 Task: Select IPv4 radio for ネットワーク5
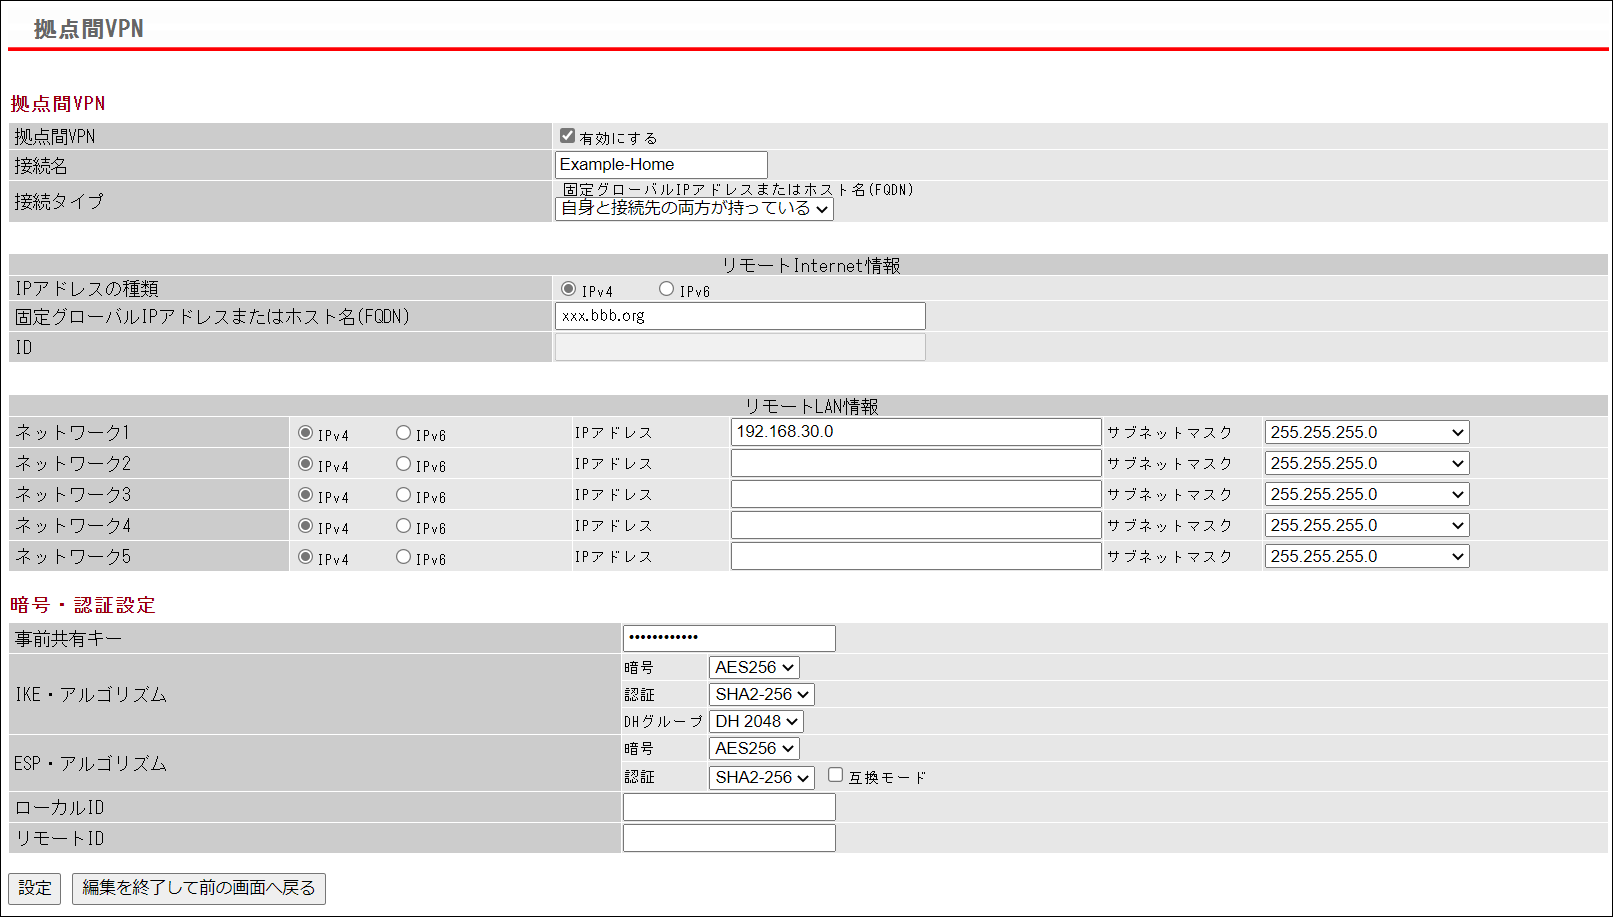pos(306,557)
